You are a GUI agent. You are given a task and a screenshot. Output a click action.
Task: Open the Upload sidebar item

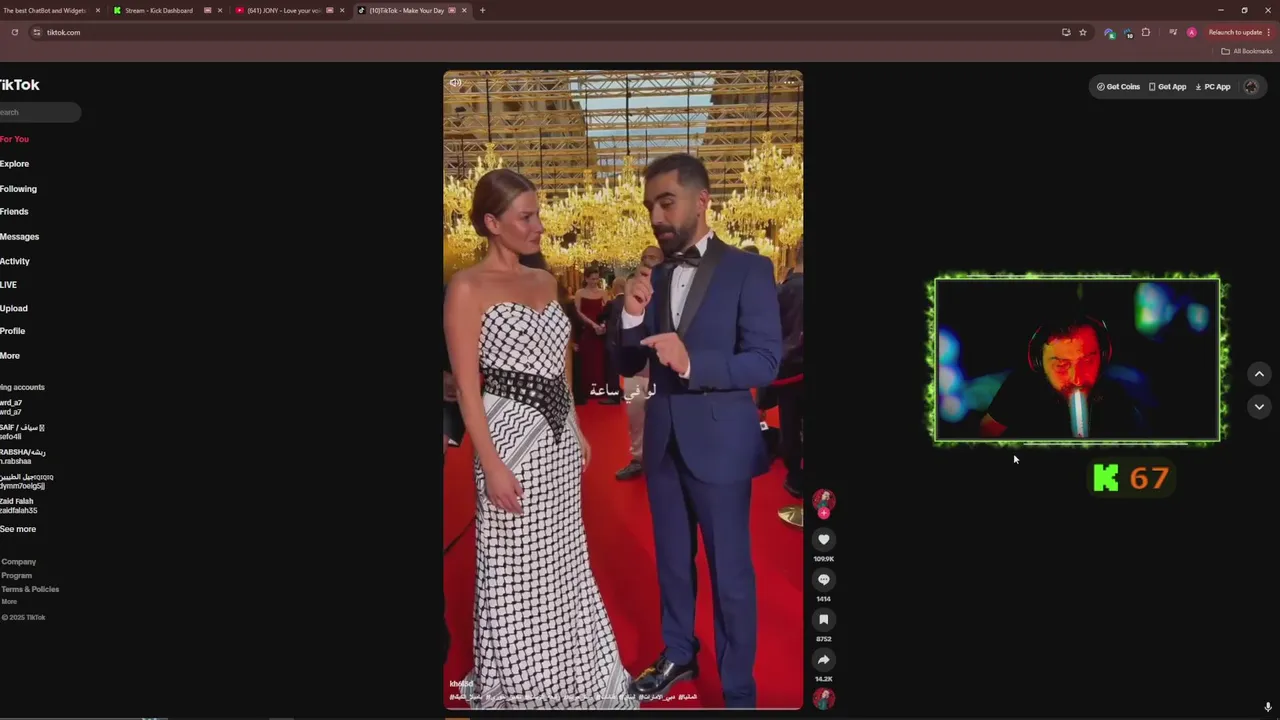14,309
